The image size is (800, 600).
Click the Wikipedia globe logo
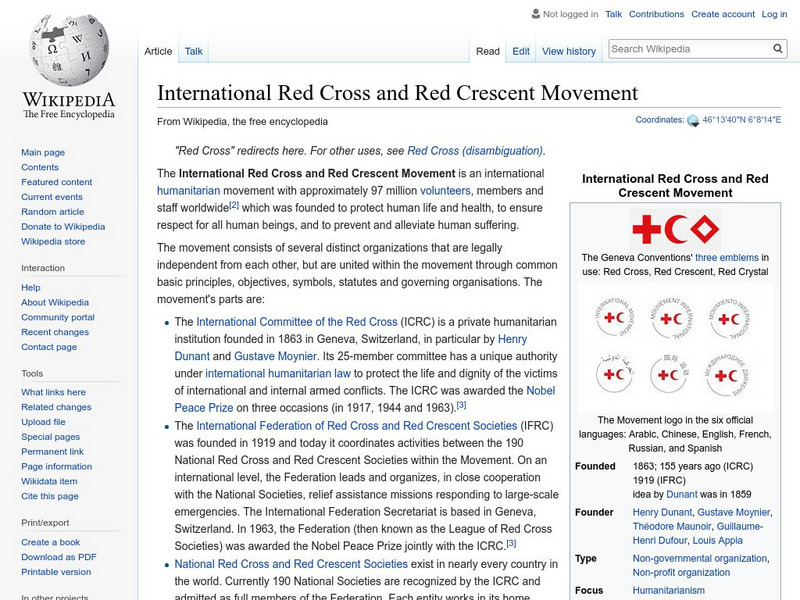click(x=69, y=51)
